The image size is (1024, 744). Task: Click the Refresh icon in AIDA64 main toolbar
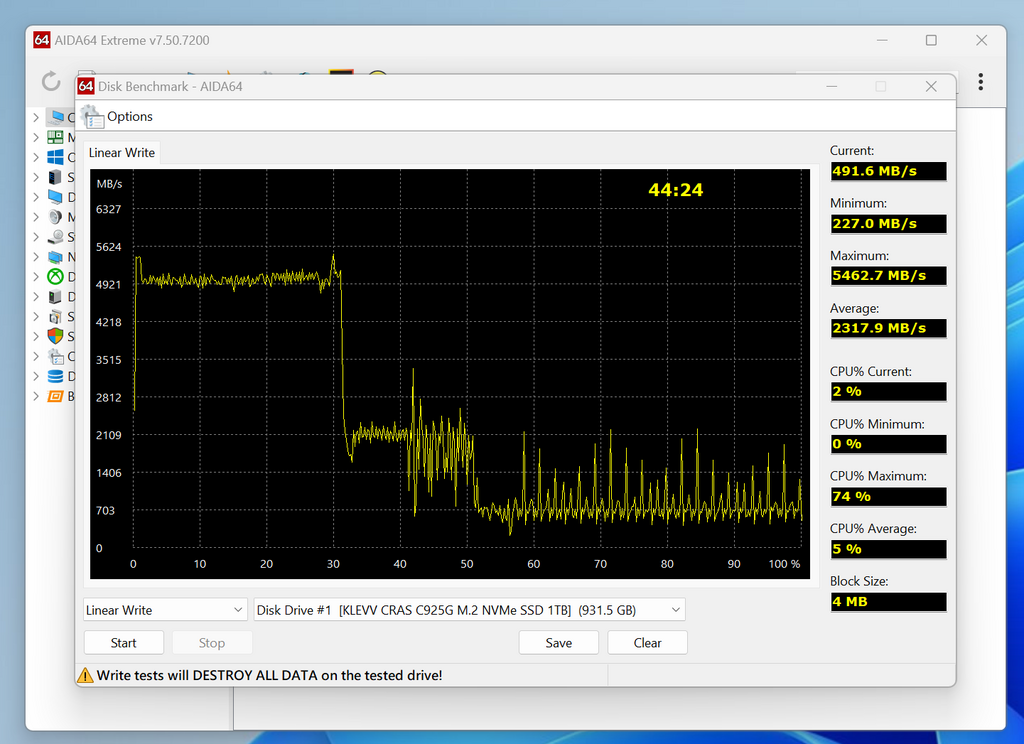coord(51,82)
